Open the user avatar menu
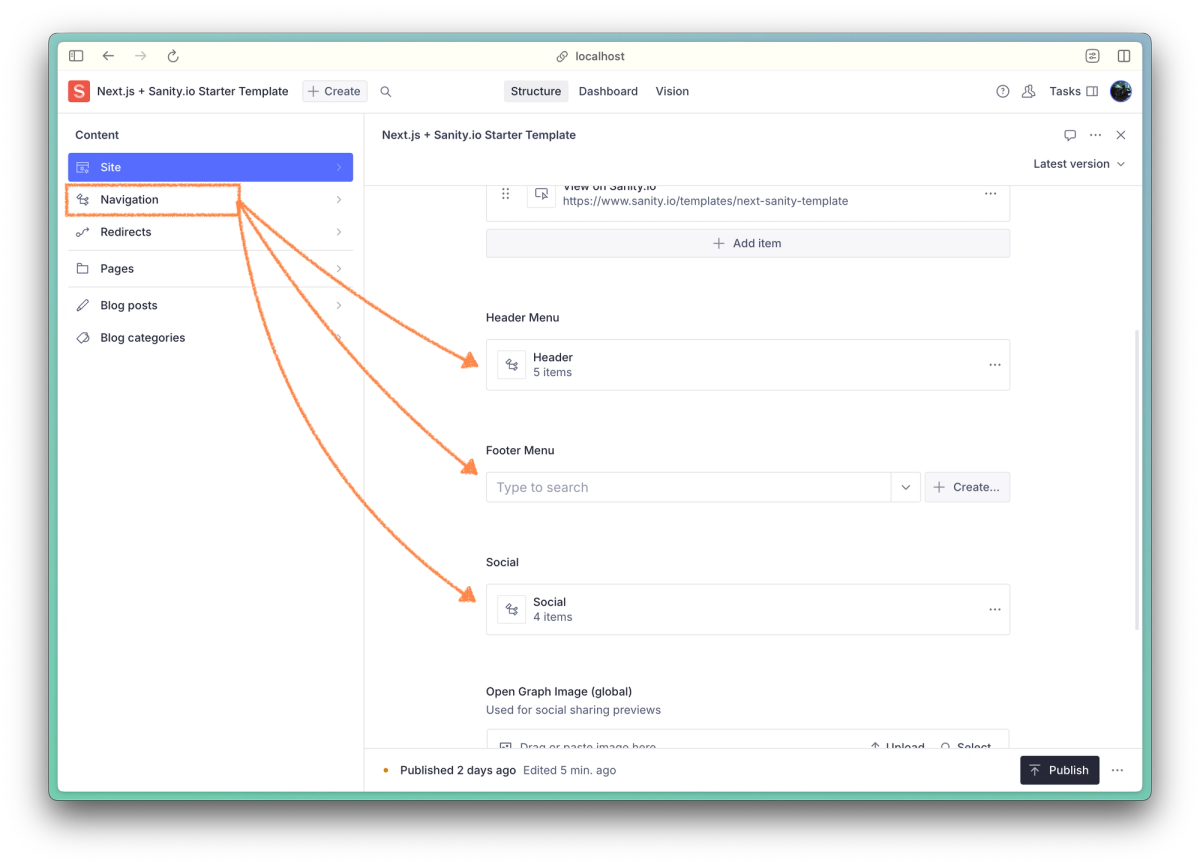 coord(1121,91)
